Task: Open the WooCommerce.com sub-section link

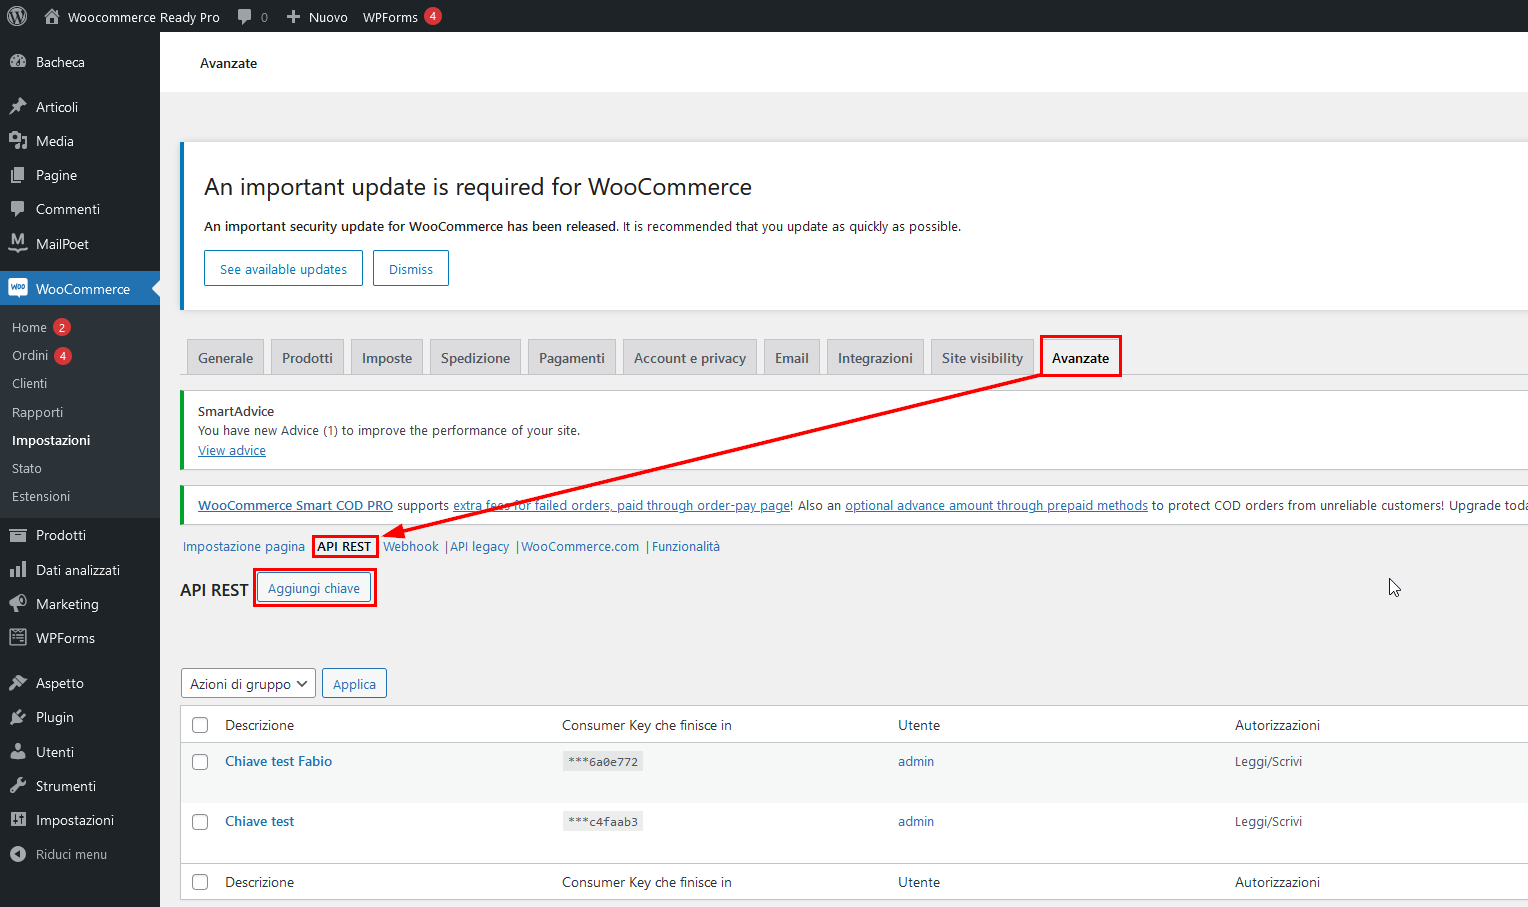Action: (580, 547)
